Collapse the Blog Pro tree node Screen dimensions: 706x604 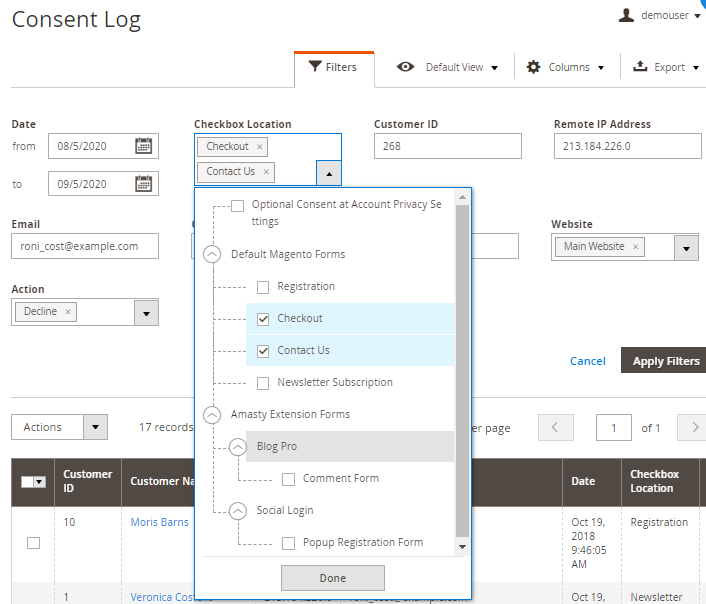point(238,447)
